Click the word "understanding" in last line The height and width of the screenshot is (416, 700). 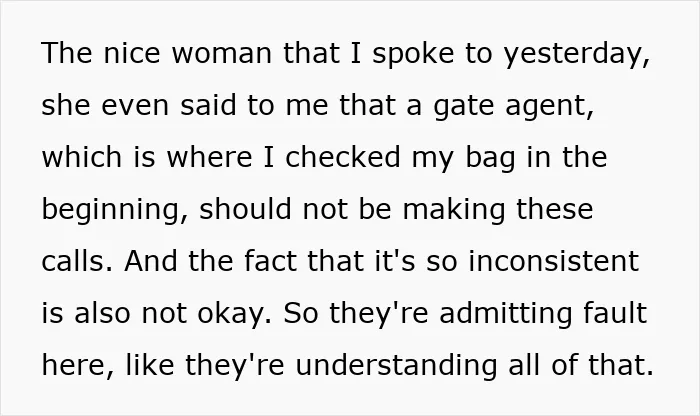[396, 367]
